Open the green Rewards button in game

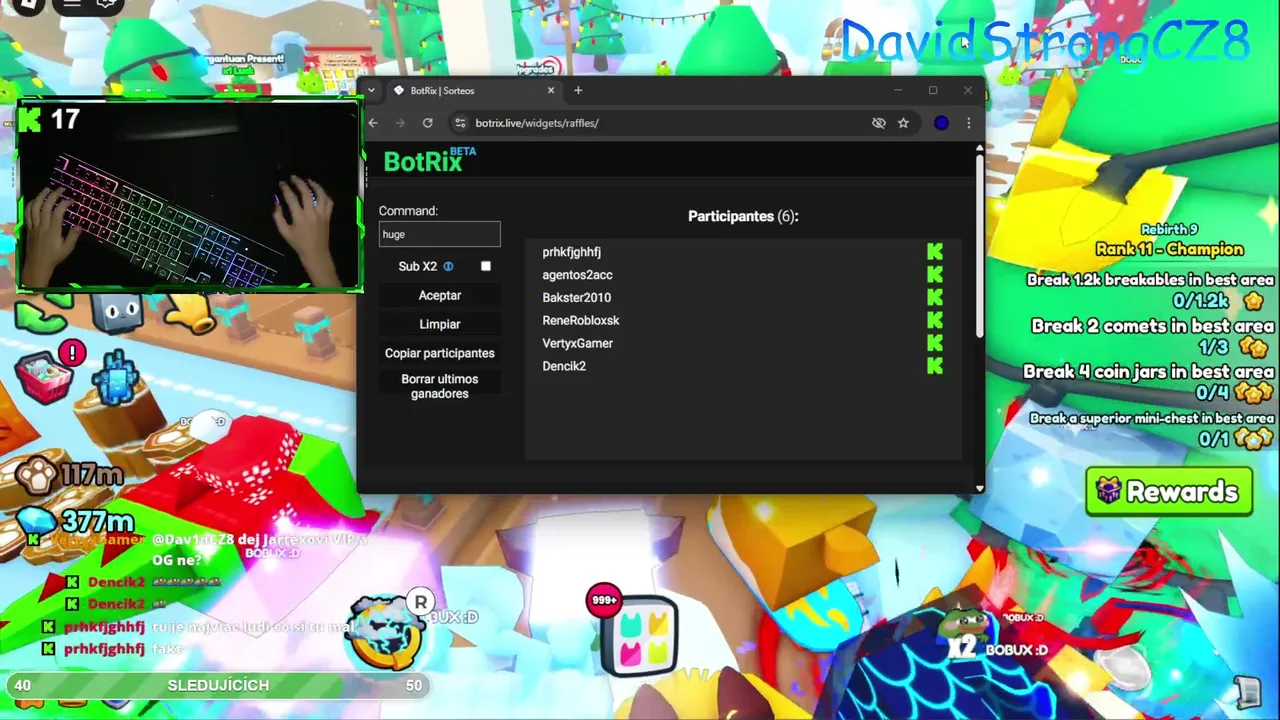coord(1169,492)
